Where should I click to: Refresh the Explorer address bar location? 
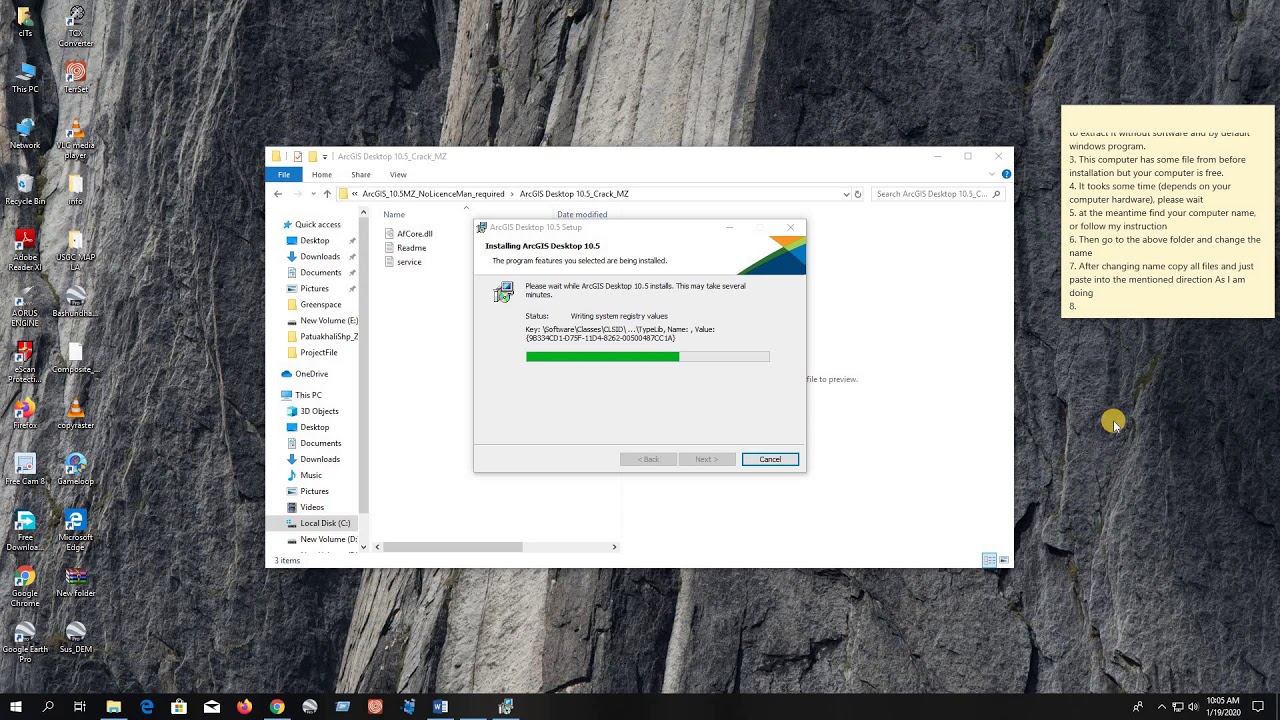(x=858, y=194)
